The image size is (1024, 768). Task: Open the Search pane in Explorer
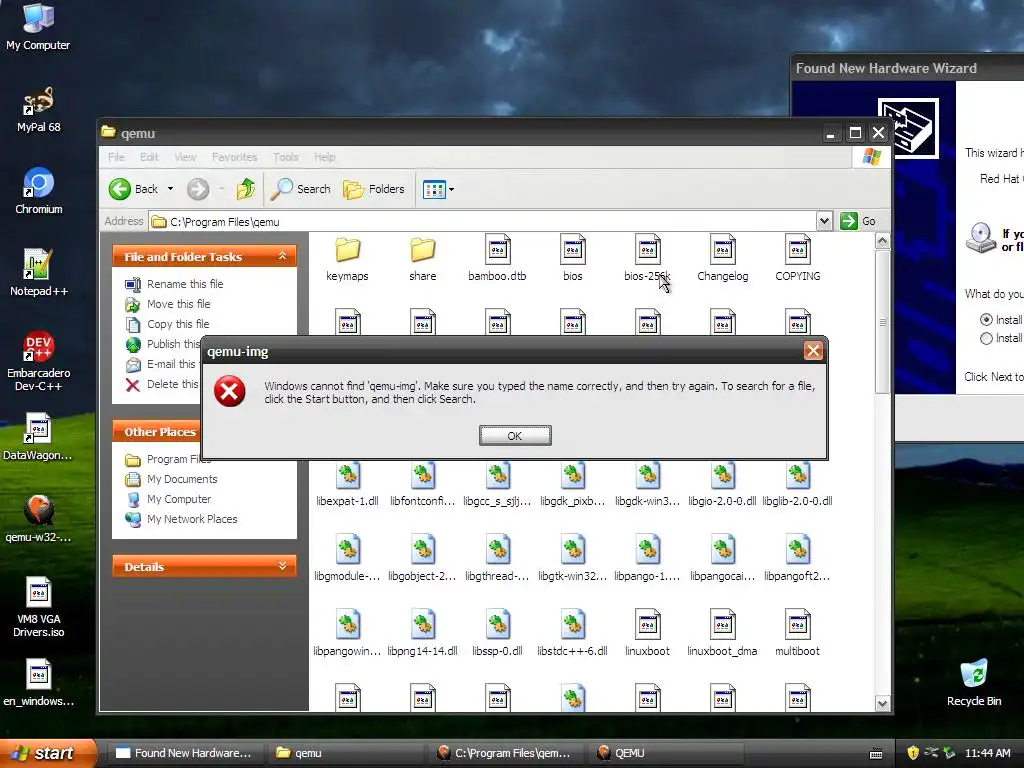click(301, 189)
